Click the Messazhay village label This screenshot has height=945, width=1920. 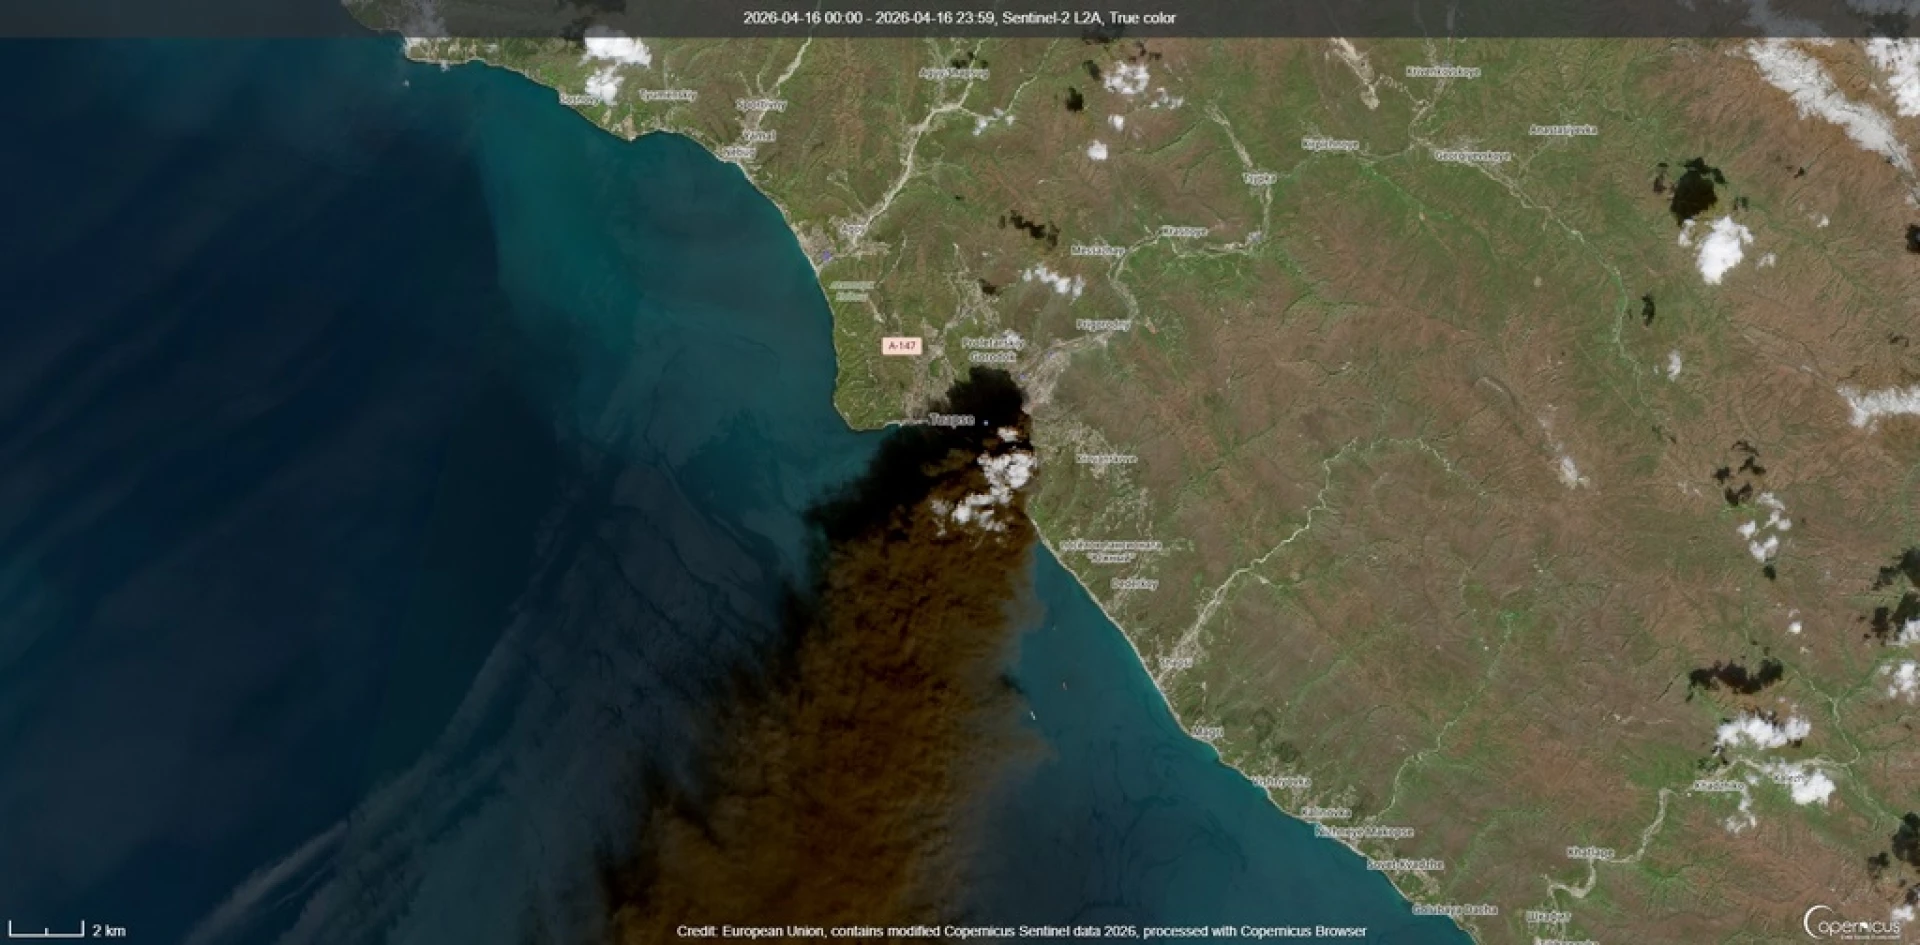point(1097,250)
